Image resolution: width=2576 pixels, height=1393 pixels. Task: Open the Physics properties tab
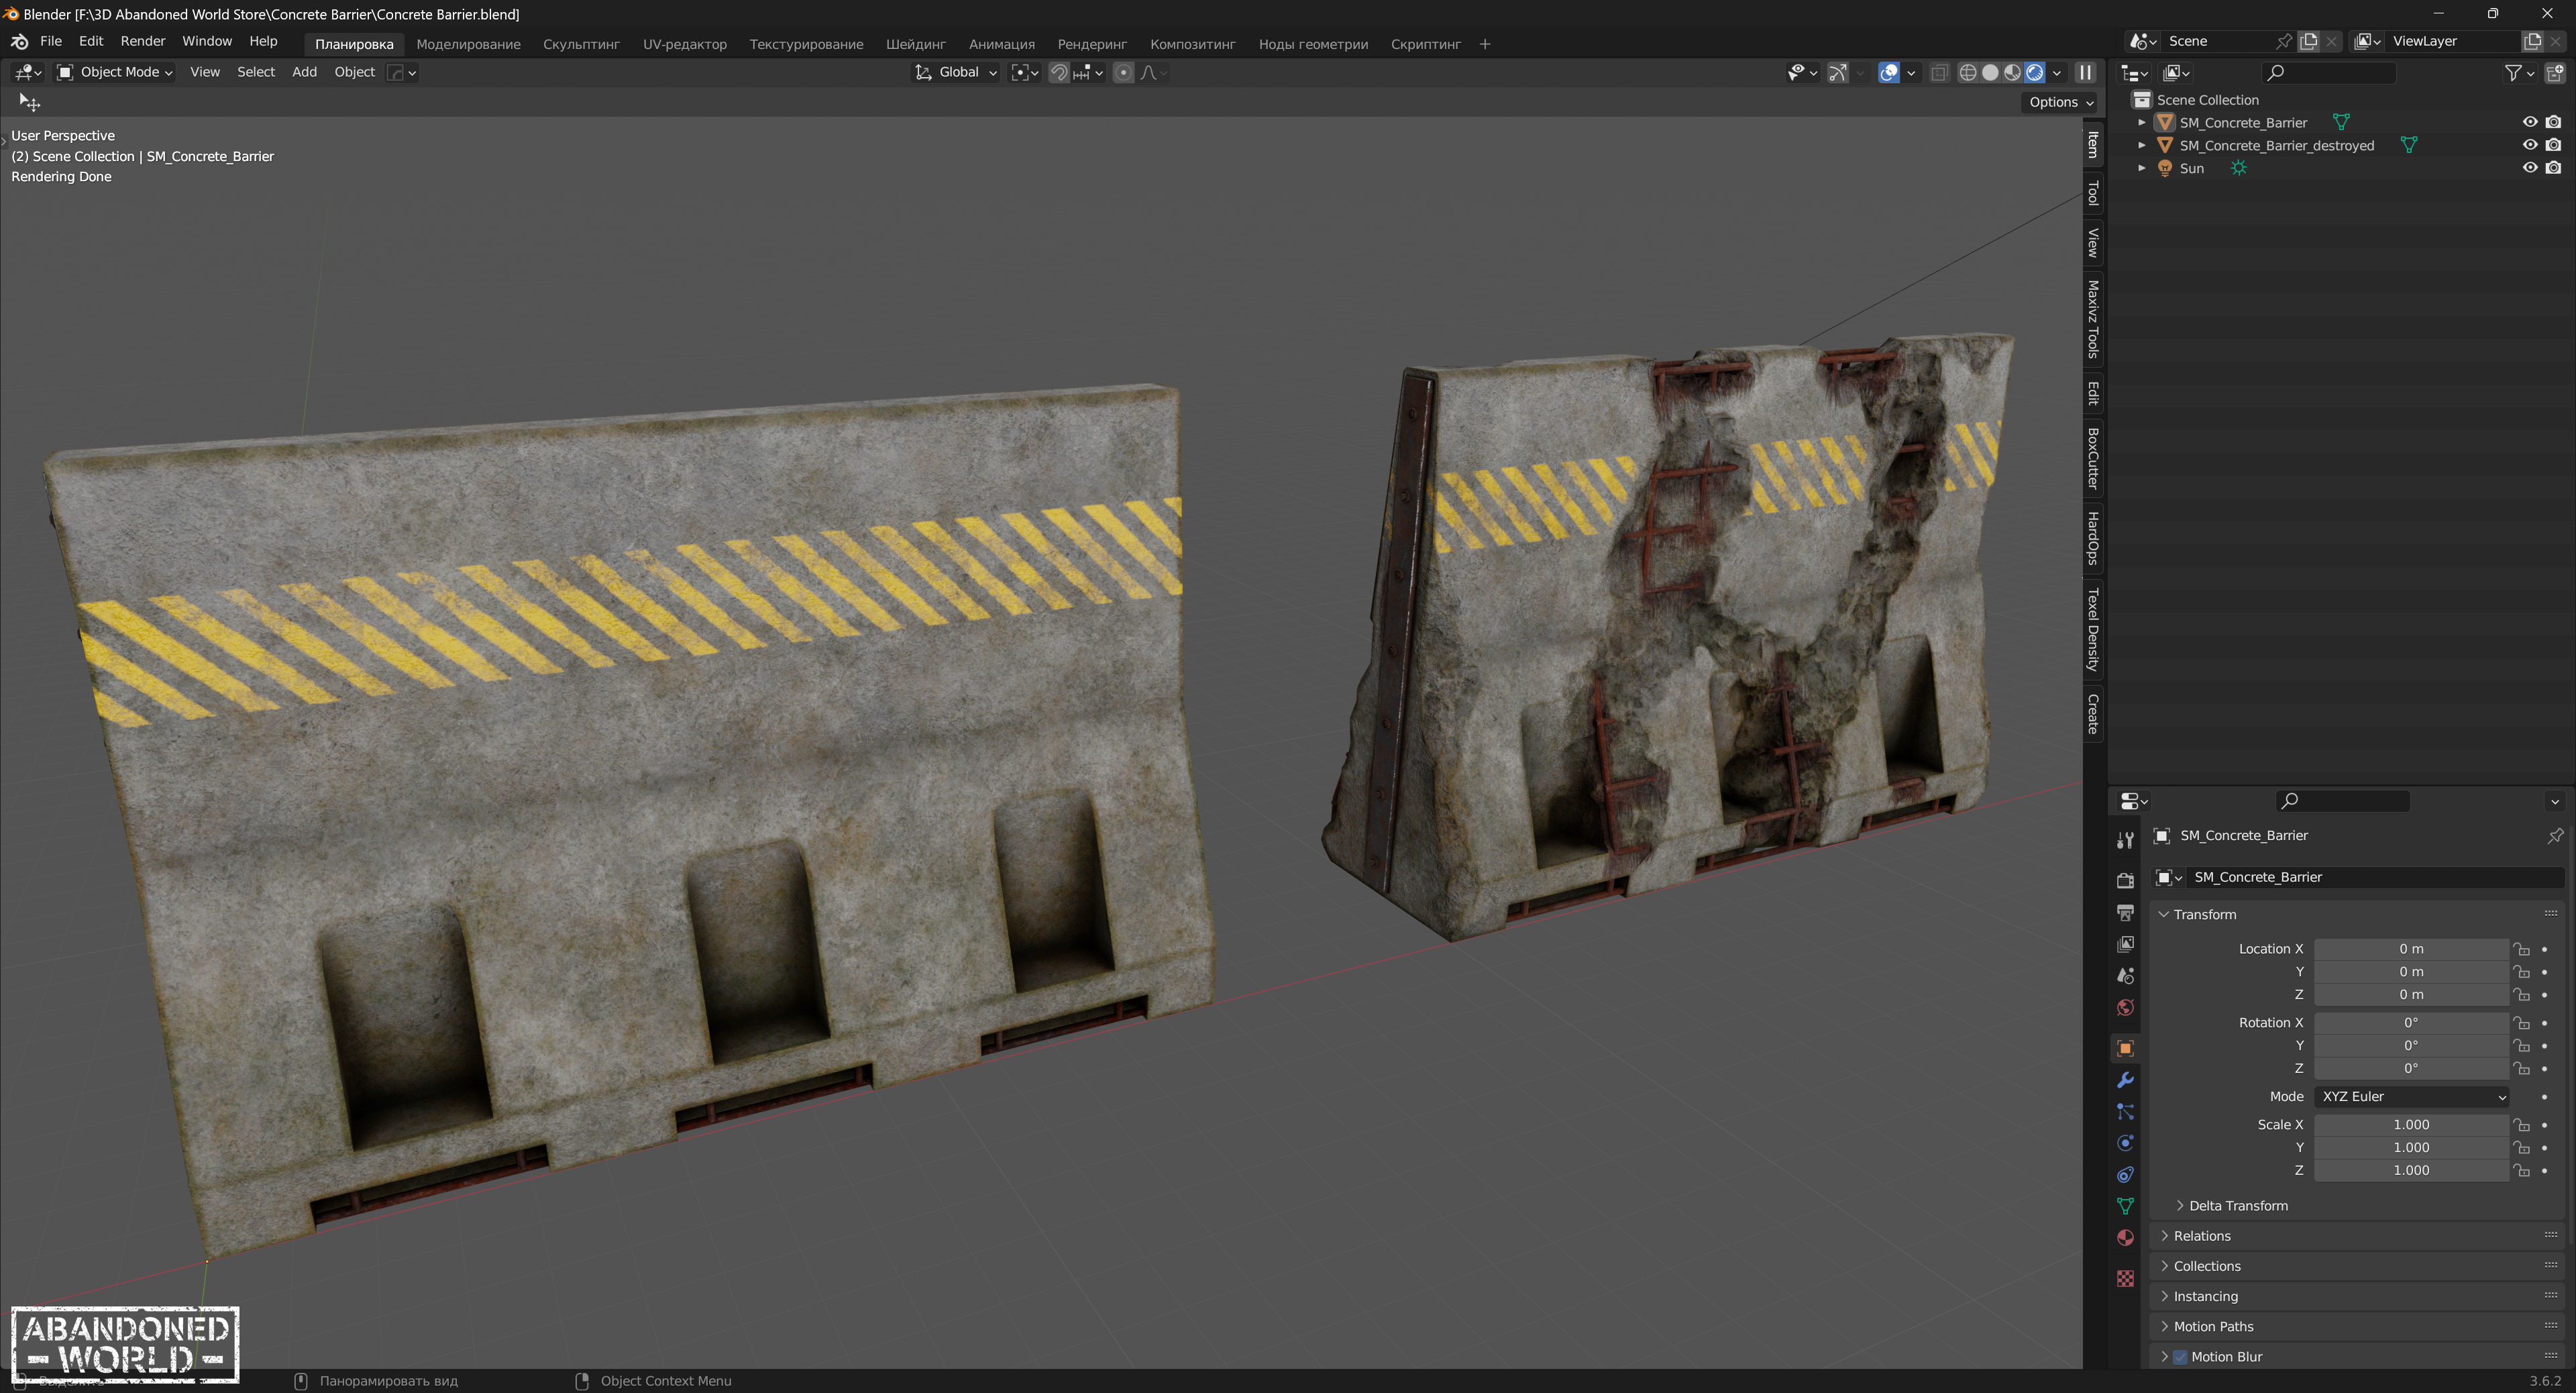click(x=2125, y=1143)
